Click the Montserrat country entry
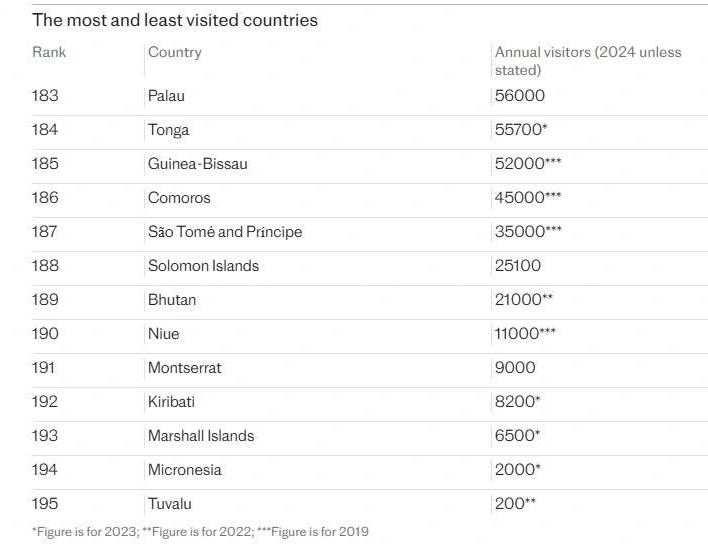 tap(184, 368)
